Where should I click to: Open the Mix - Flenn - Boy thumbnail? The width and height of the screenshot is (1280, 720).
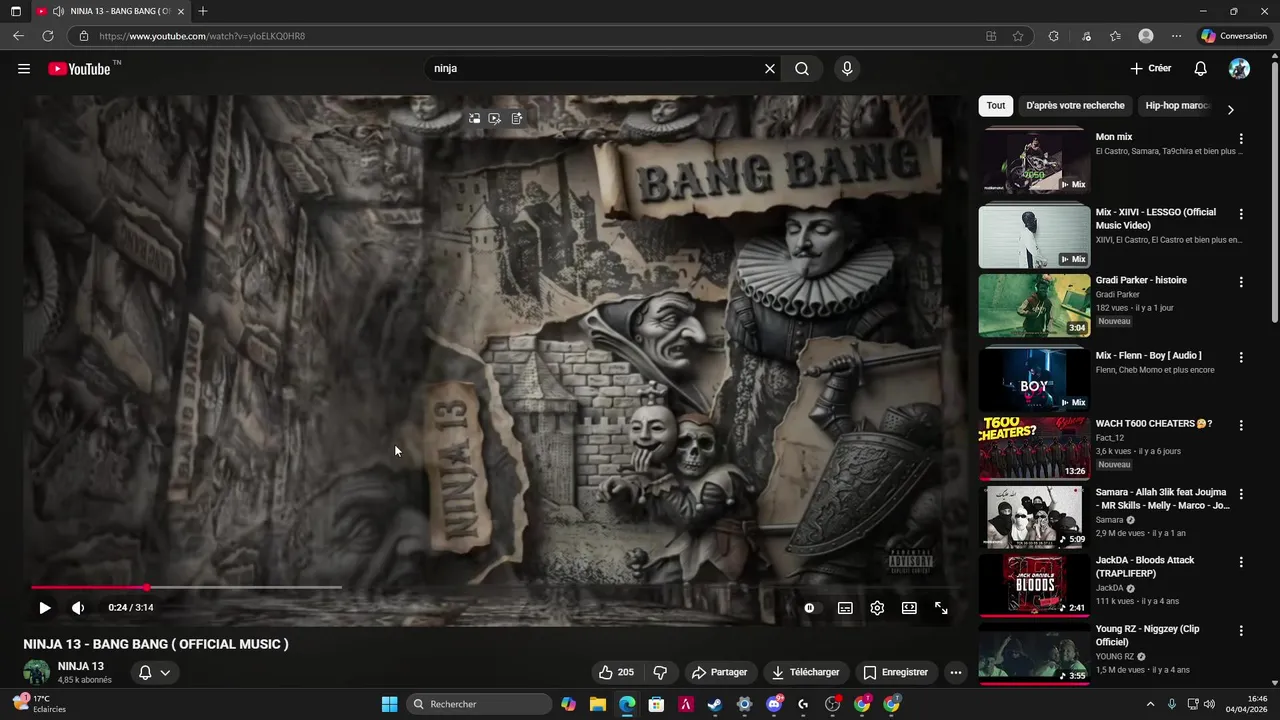click(1034, 378)
